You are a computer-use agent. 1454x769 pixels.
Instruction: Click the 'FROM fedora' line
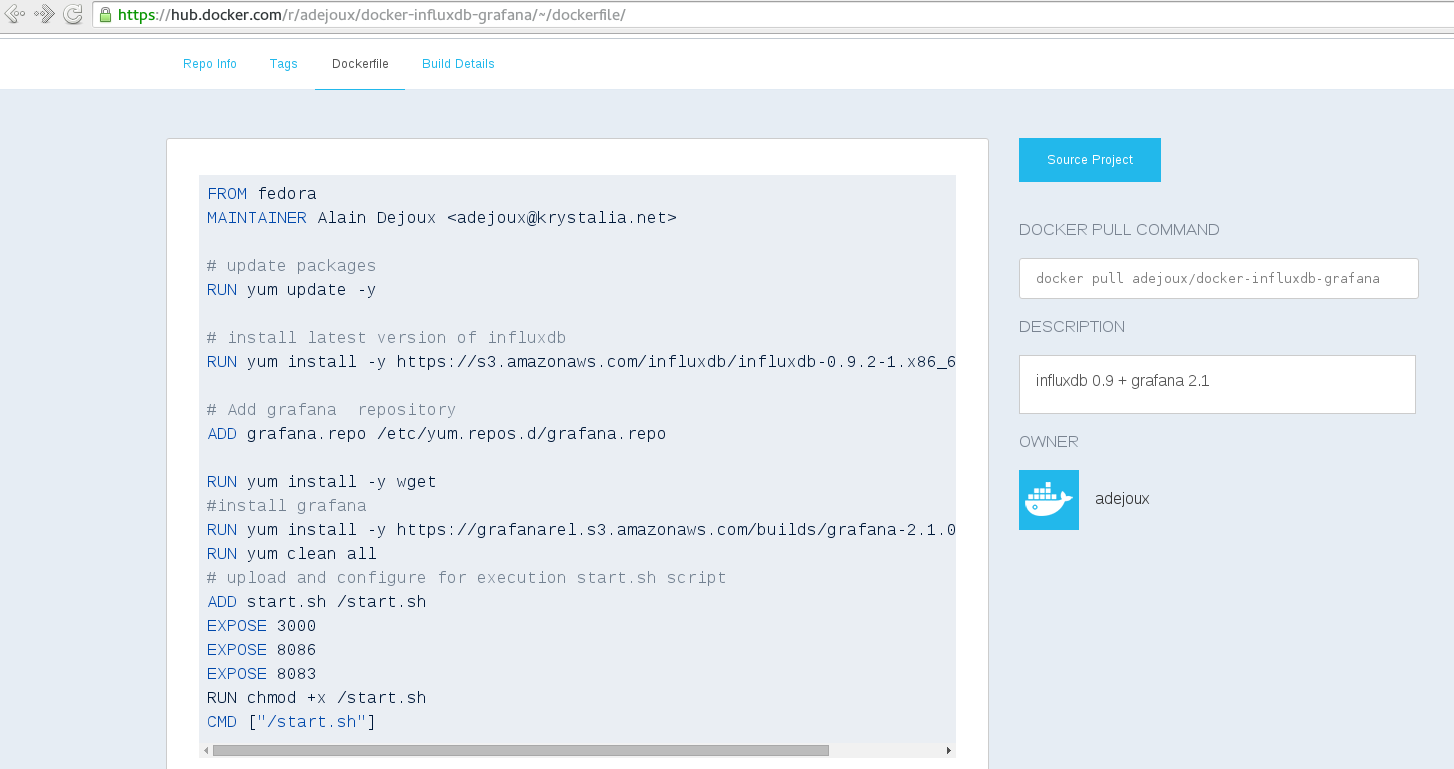[x=262, y=194]
